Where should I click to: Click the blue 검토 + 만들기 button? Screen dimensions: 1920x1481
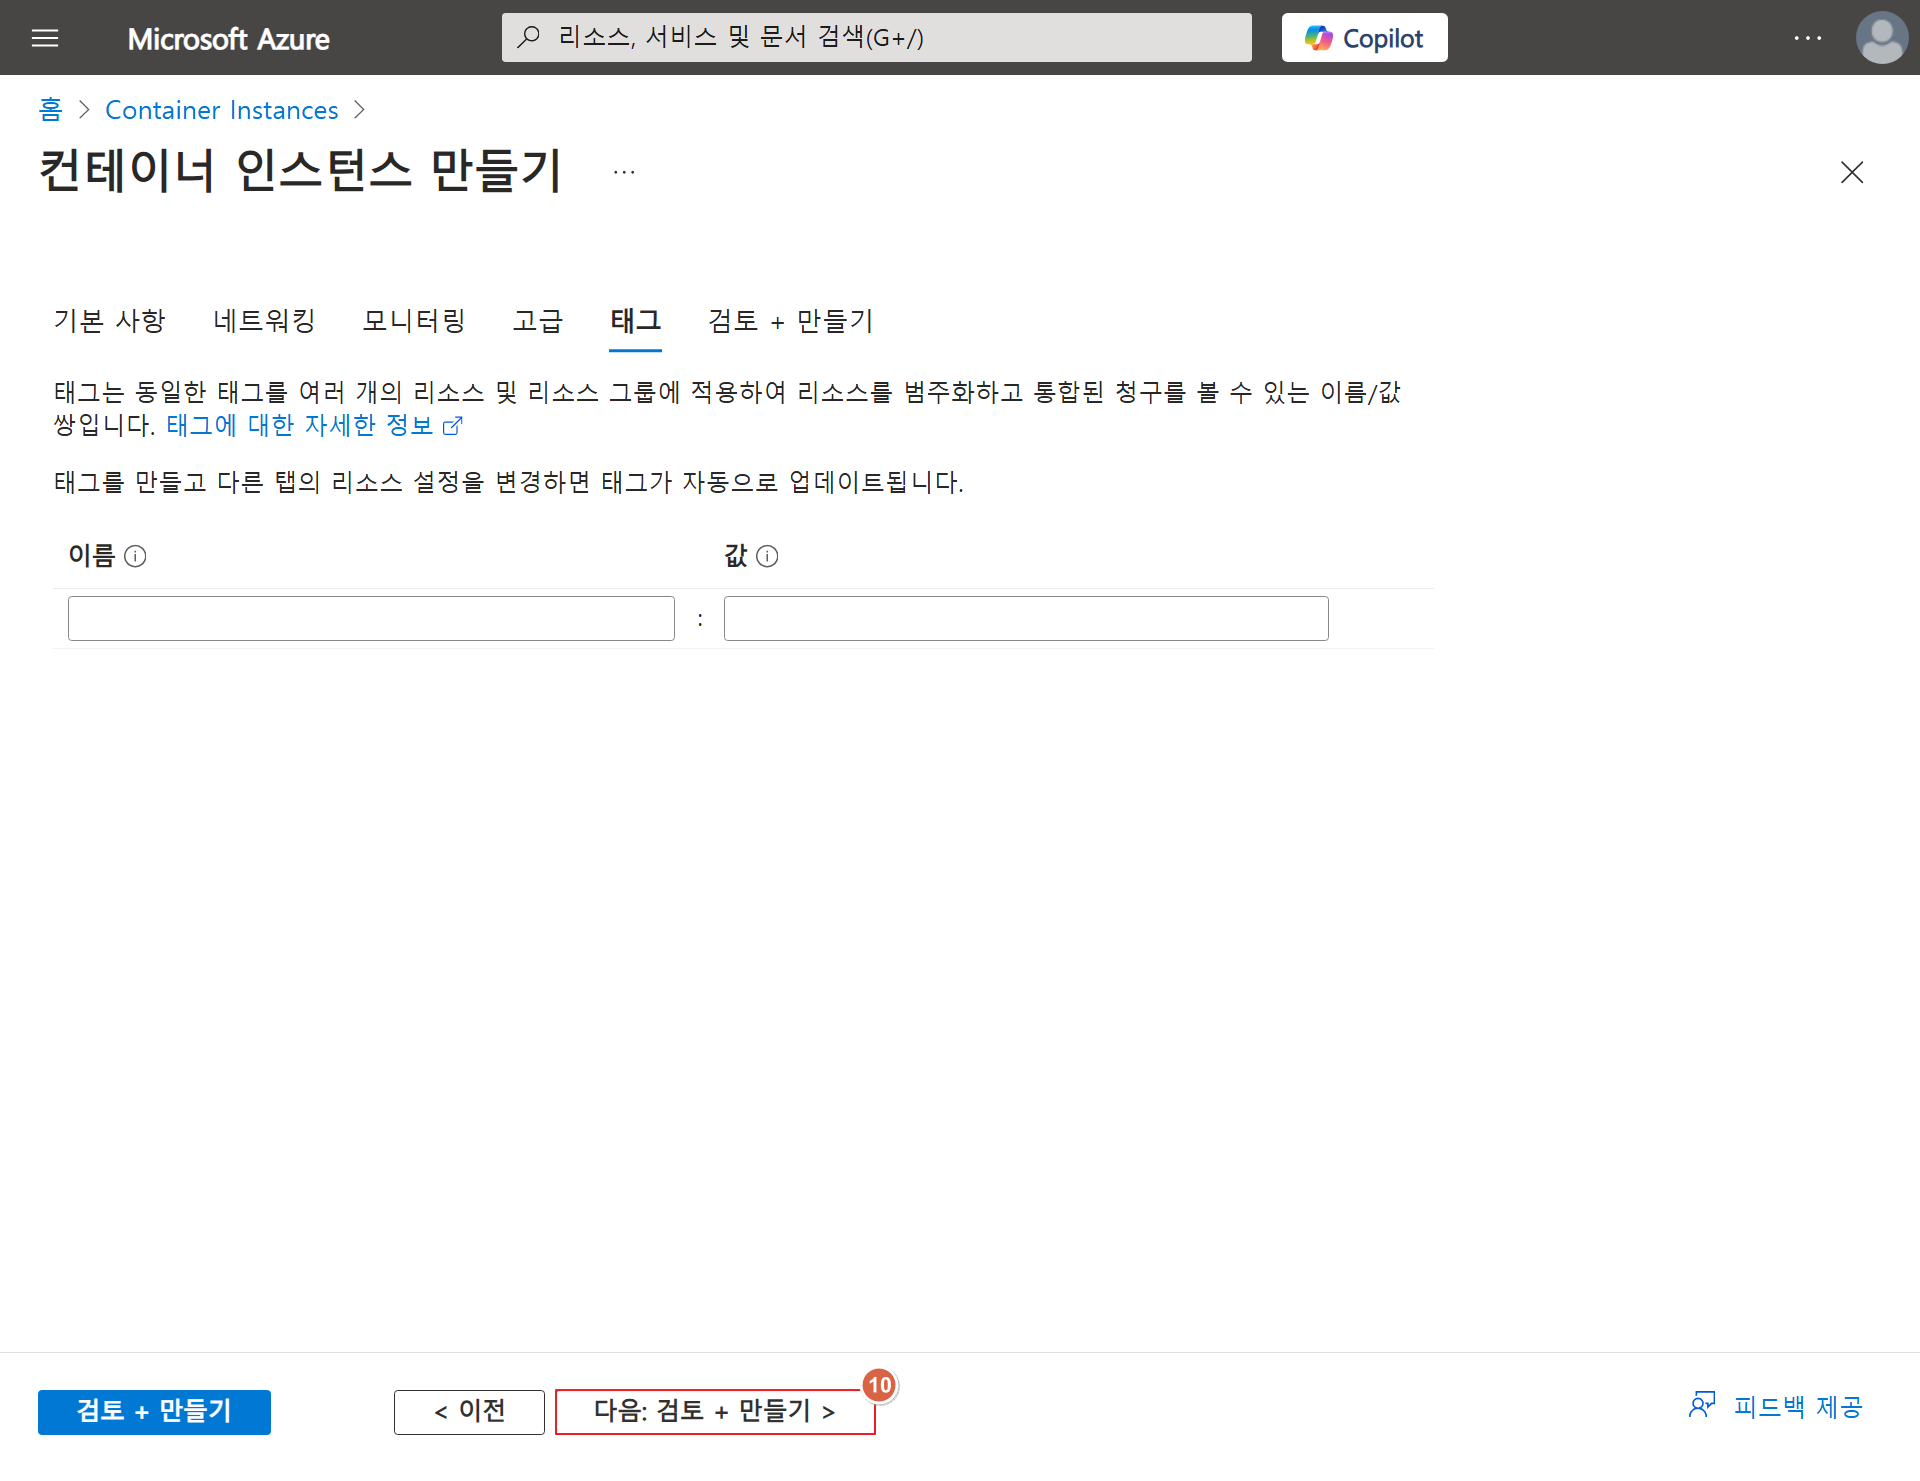[154, 1411]
